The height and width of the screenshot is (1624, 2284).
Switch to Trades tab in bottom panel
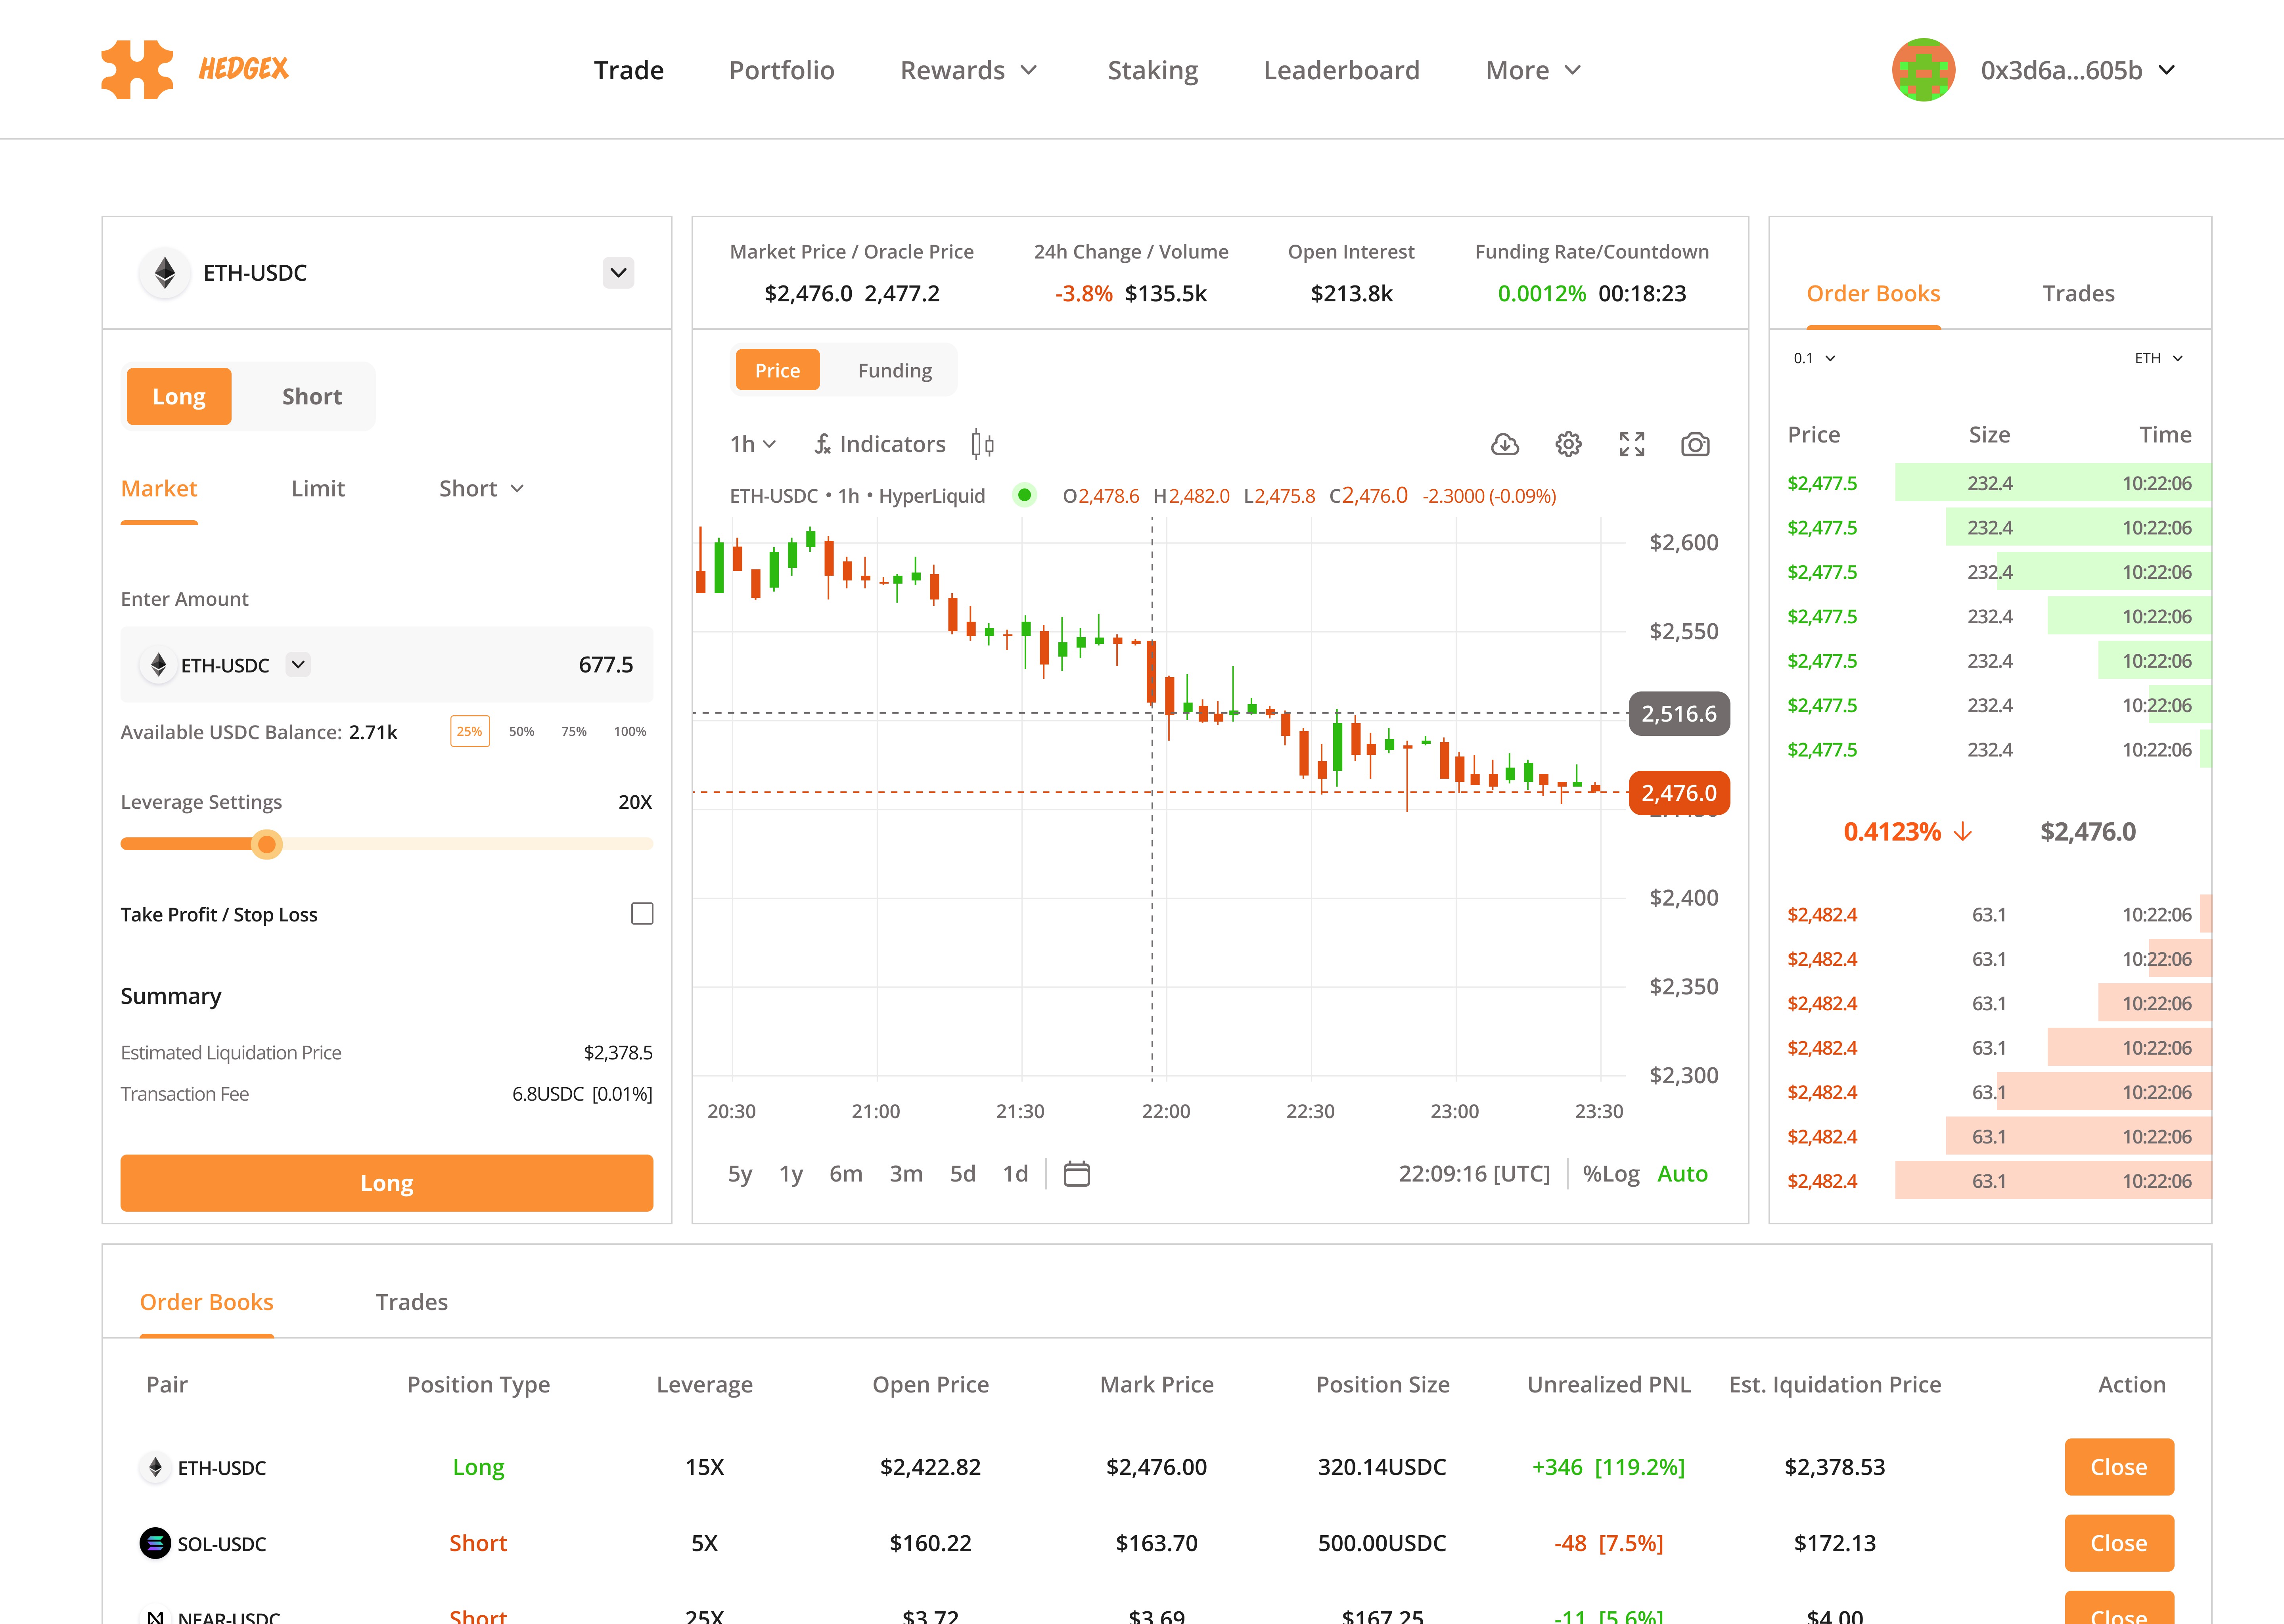pos(412,1302)
